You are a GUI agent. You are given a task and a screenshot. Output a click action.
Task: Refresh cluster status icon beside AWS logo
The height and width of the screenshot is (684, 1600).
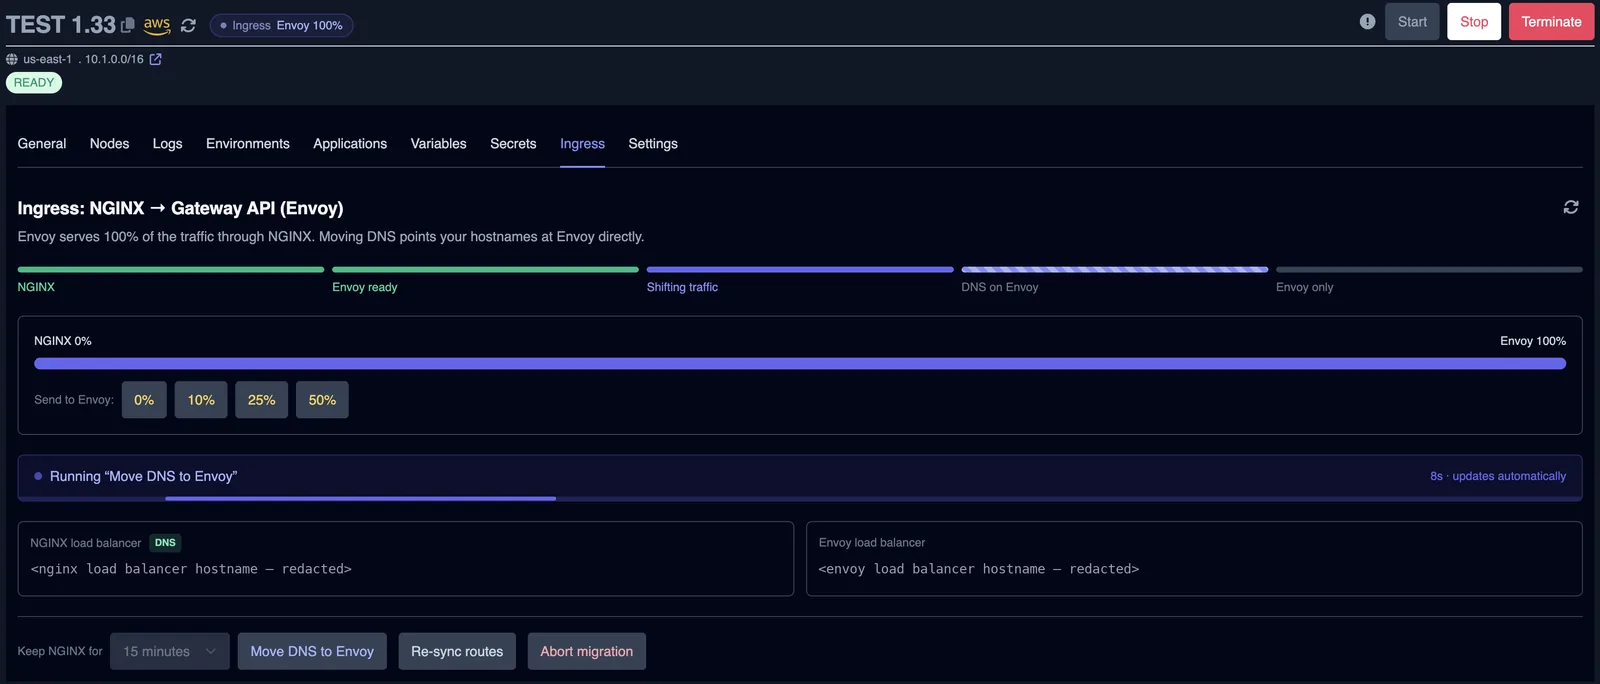click(x=188, y=26)
